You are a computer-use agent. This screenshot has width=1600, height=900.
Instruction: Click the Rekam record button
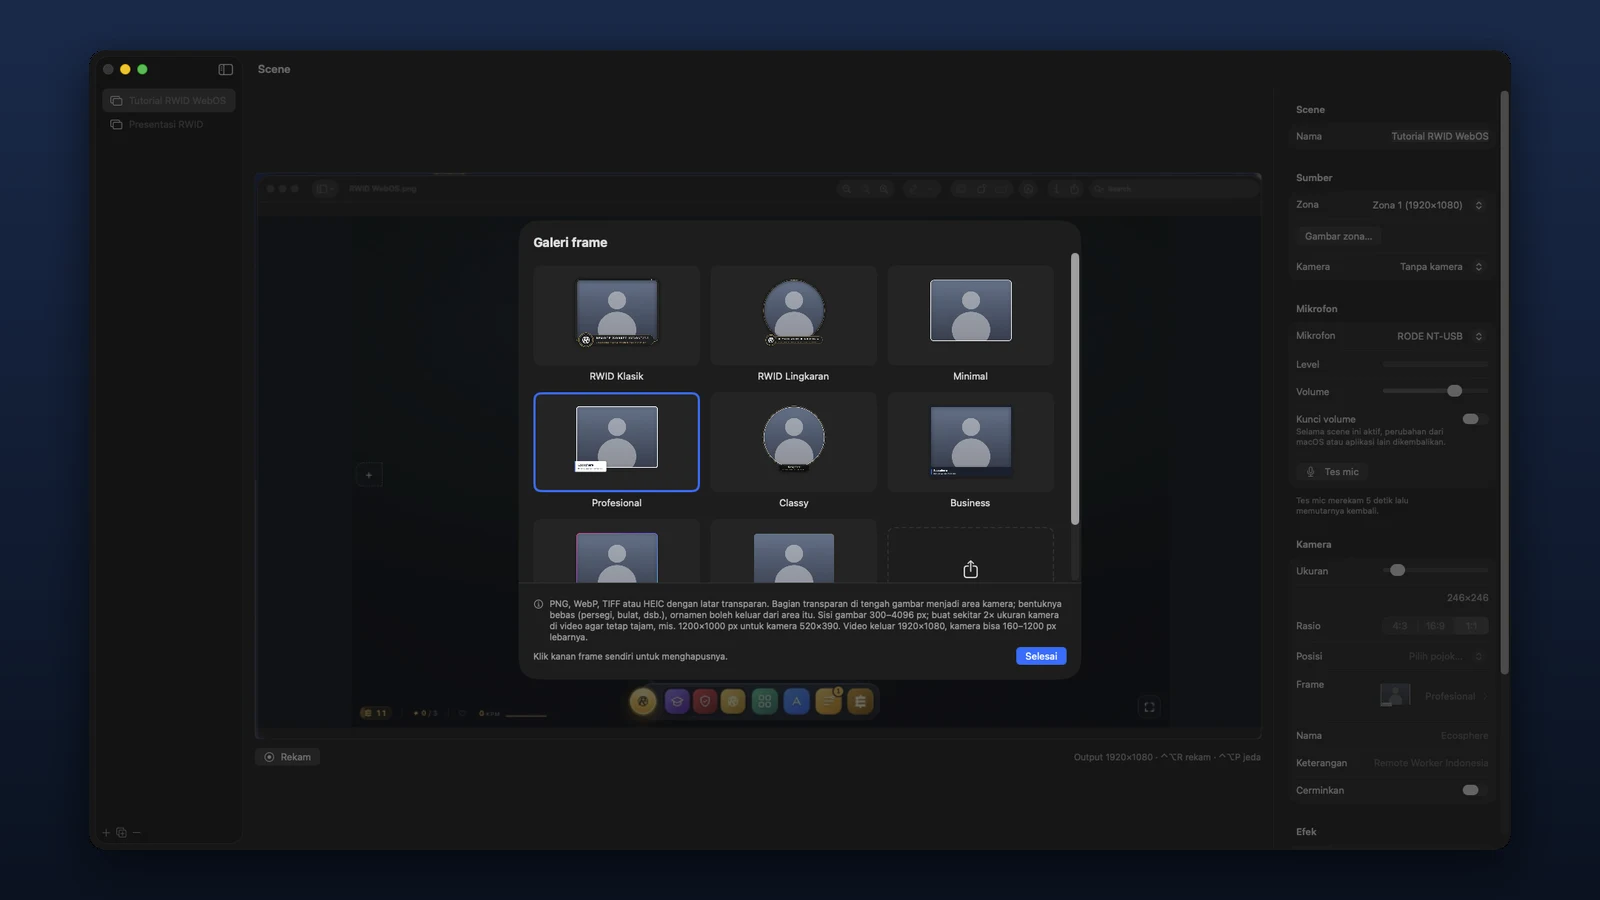(x=287, y=757)
